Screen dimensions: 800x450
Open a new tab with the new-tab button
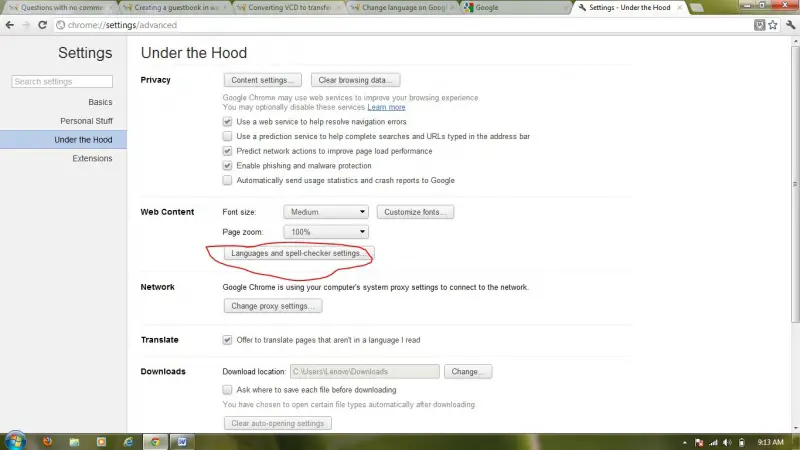pyautogui.click(x=696, y=8)
